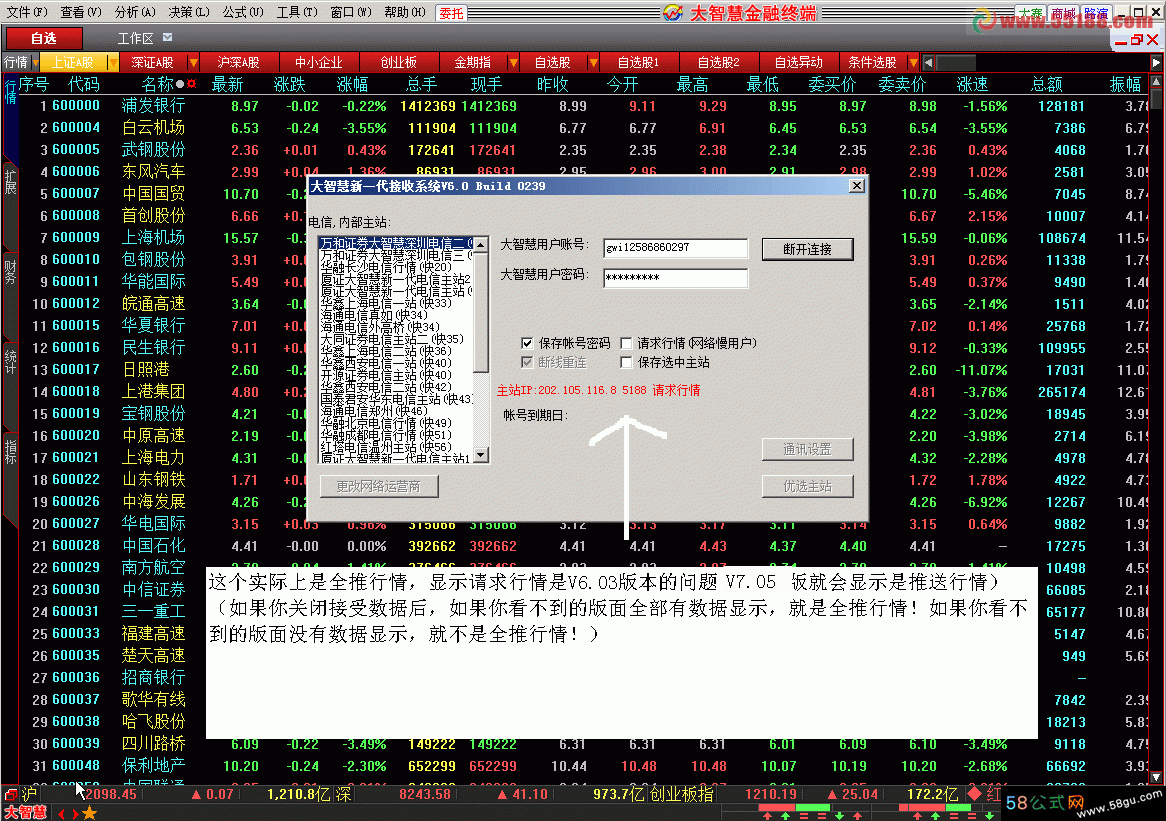Open the 公式(U) menu
This screenshot has height=821, width=1166.
[x=242, y=13]
